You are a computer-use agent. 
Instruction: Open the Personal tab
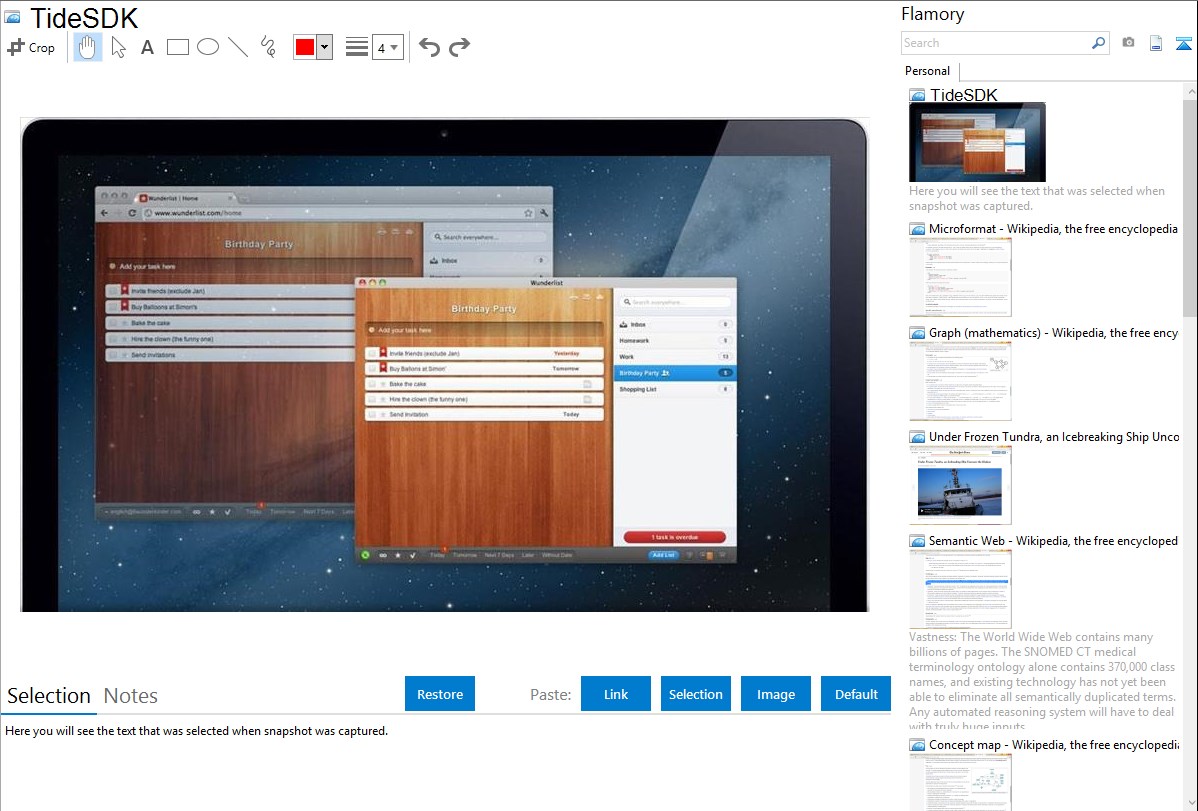point(927,71)
